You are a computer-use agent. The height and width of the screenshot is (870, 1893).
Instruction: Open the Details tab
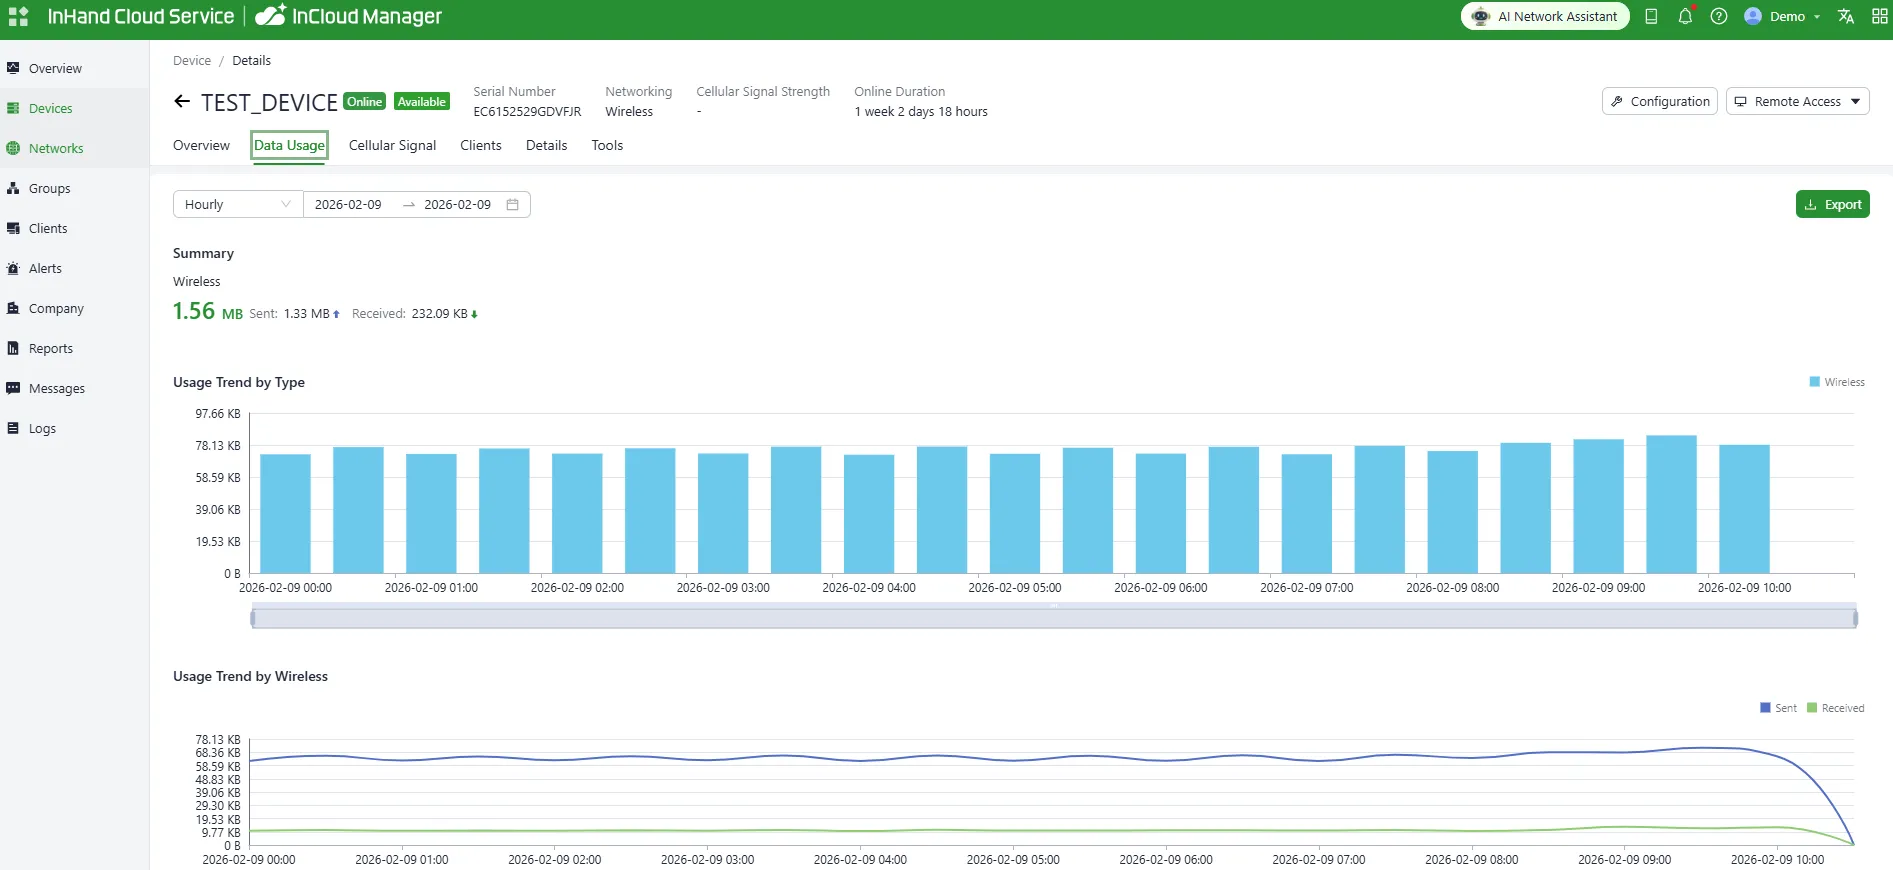(x=546, y=145)
